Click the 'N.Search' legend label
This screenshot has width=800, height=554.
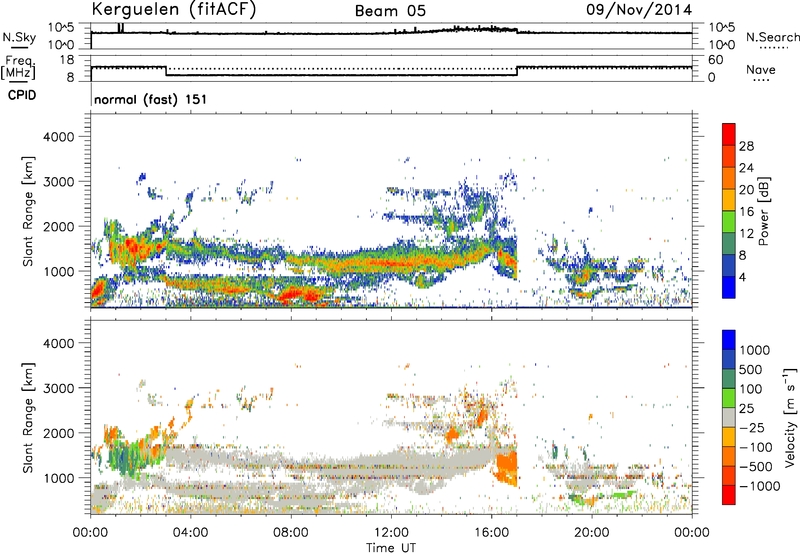click(x=772, y=37)
